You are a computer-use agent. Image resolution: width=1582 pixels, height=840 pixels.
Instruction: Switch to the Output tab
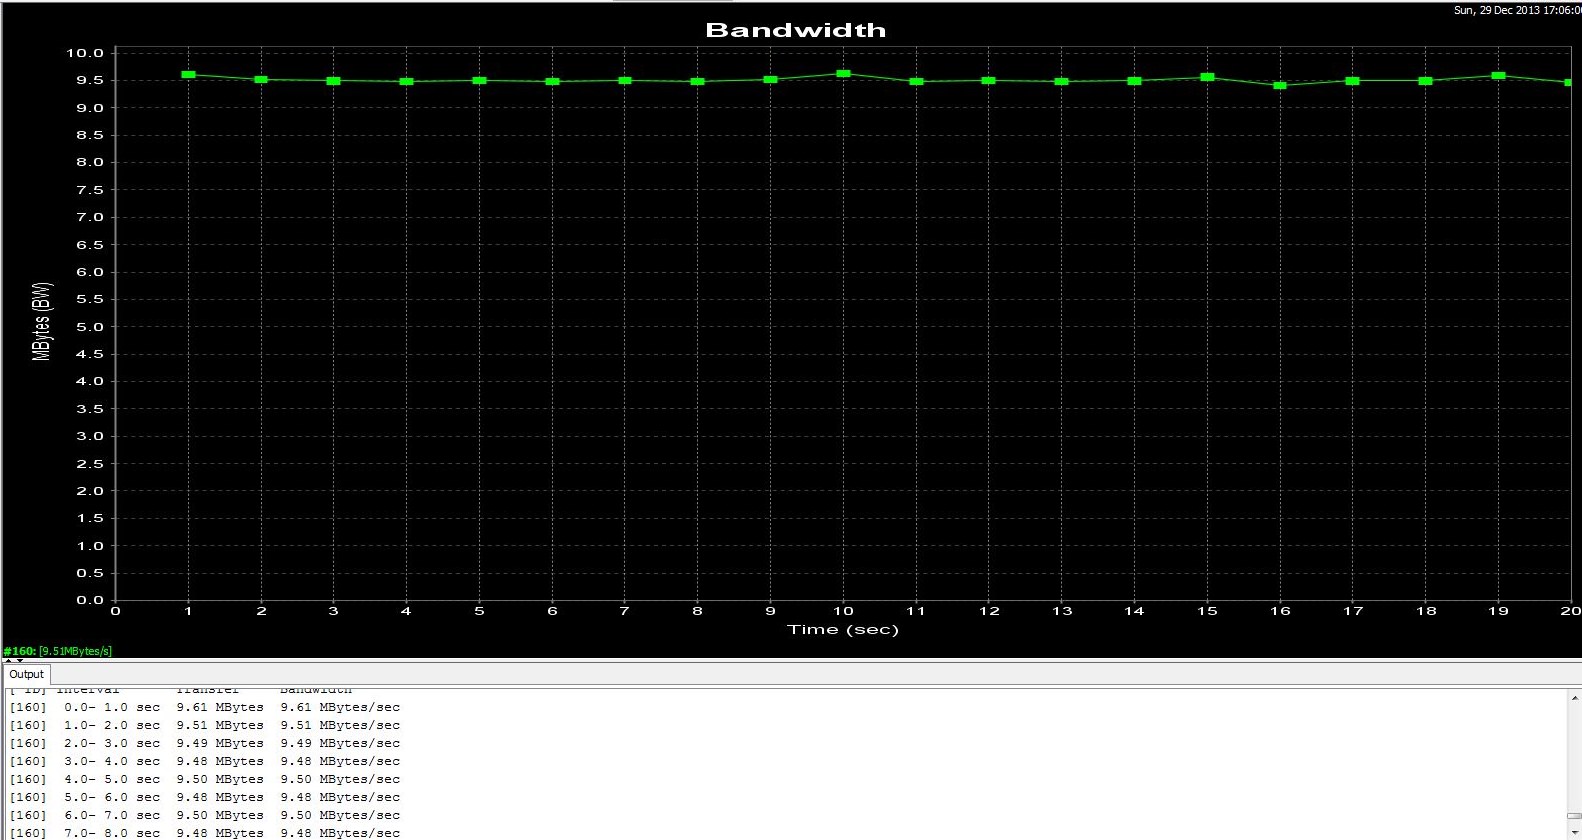27,674
